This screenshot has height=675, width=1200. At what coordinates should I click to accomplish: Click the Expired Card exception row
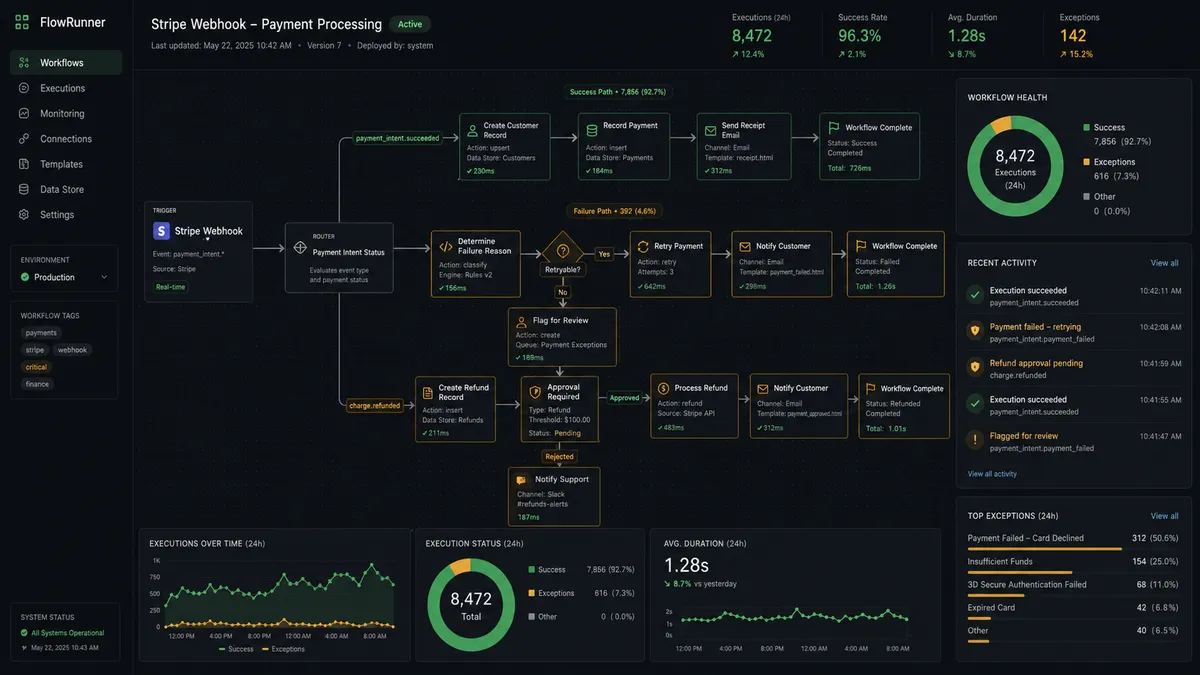pos(1074,610)
